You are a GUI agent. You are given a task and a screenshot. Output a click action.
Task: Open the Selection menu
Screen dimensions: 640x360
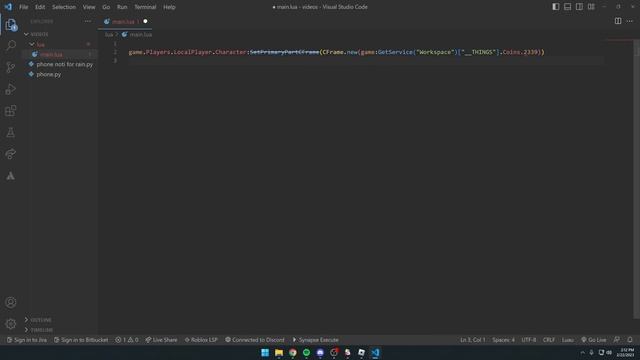(64, 7)
